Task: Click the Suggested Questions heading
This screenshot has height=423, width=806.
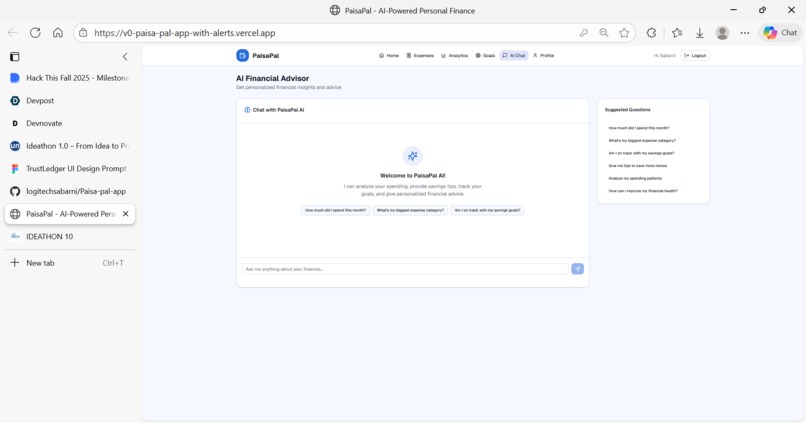Action: click(x=627, y=110)
